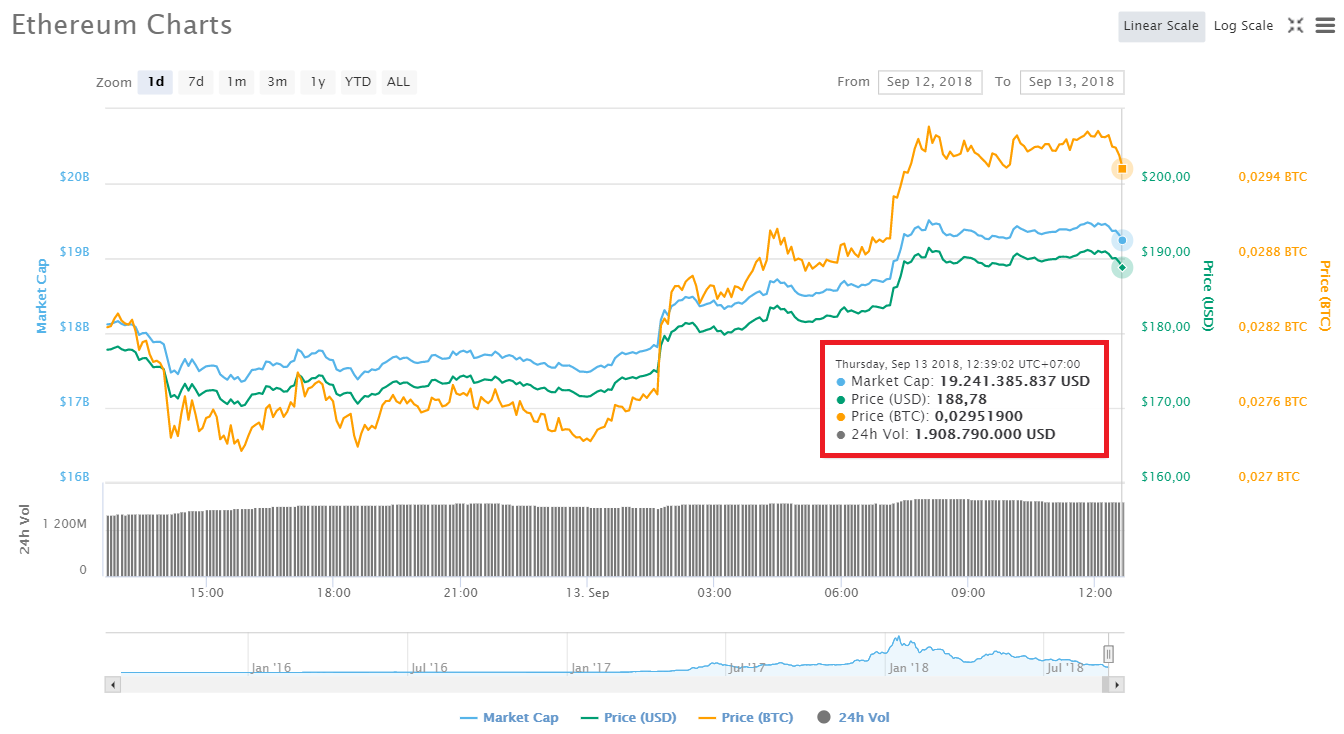
Task: Toggle 24h Vol series in legend
Action: (x=853, y=718)
